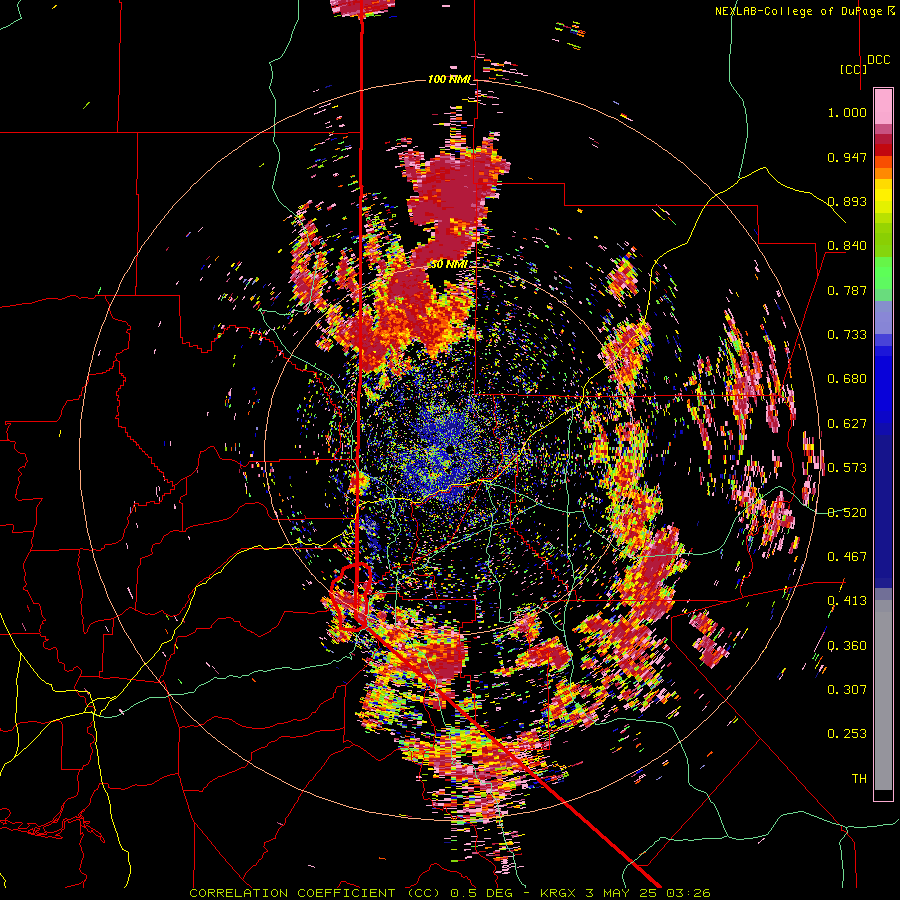Click the 100 NMI range ring label

point(449,79)
